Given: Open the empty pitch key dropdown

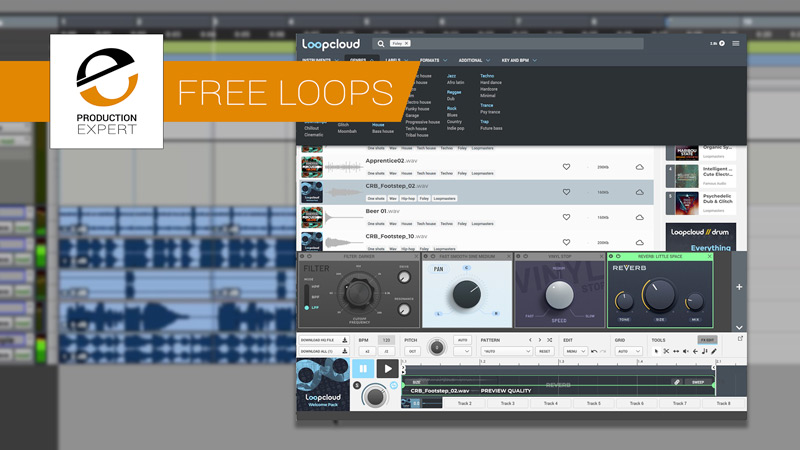Looking at the screenshot, I should coord(462,351).
